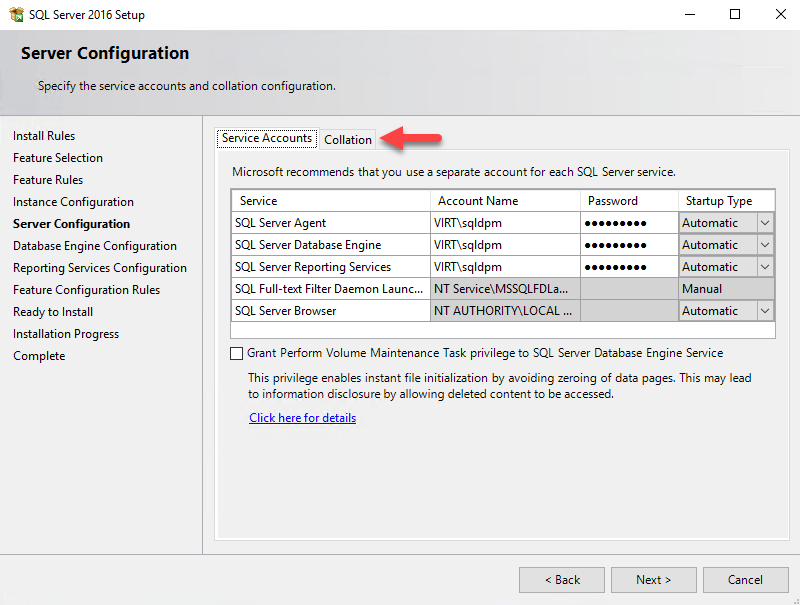Click Password field for SQL Server Agent

629,223
